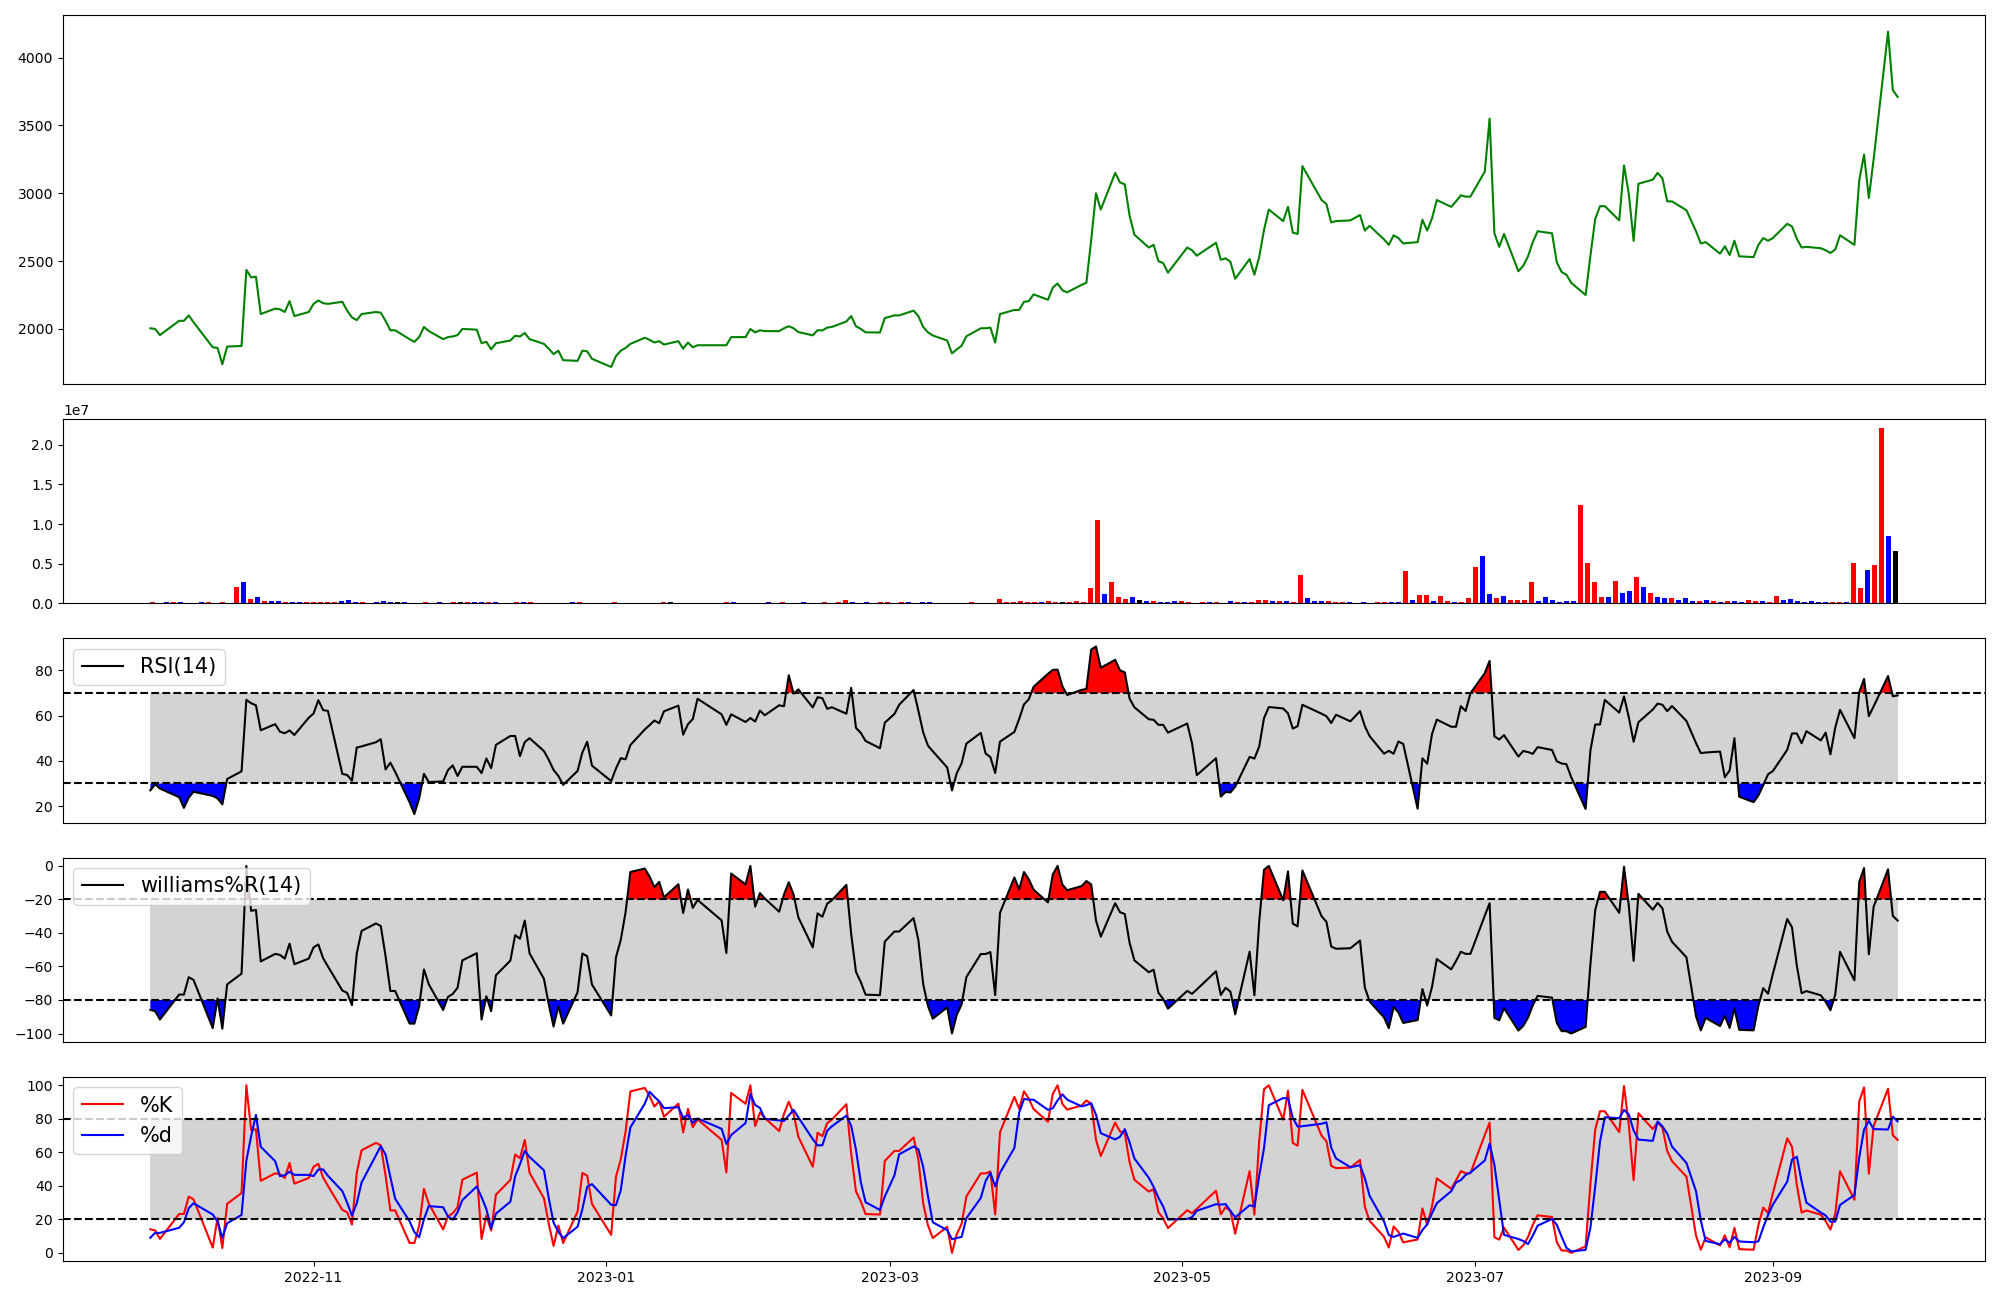Click the 2023-03 x-axis date label

889,1277
